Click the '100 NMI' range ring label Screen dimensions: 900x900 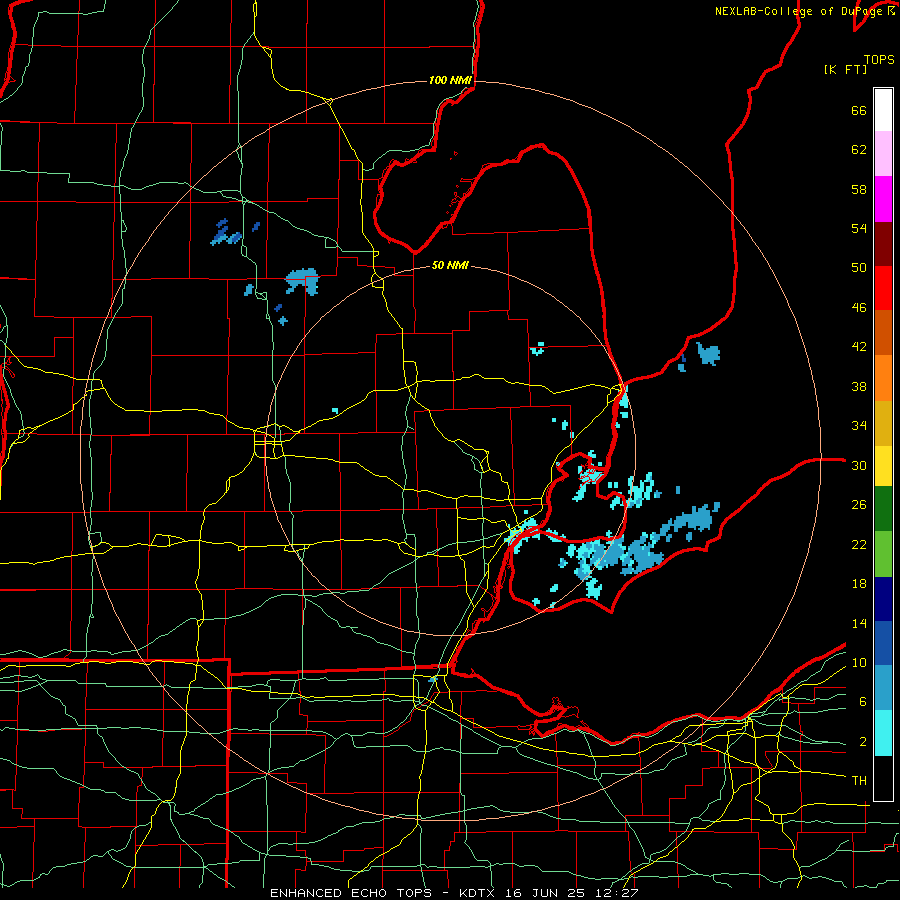(x=450, y=80)
